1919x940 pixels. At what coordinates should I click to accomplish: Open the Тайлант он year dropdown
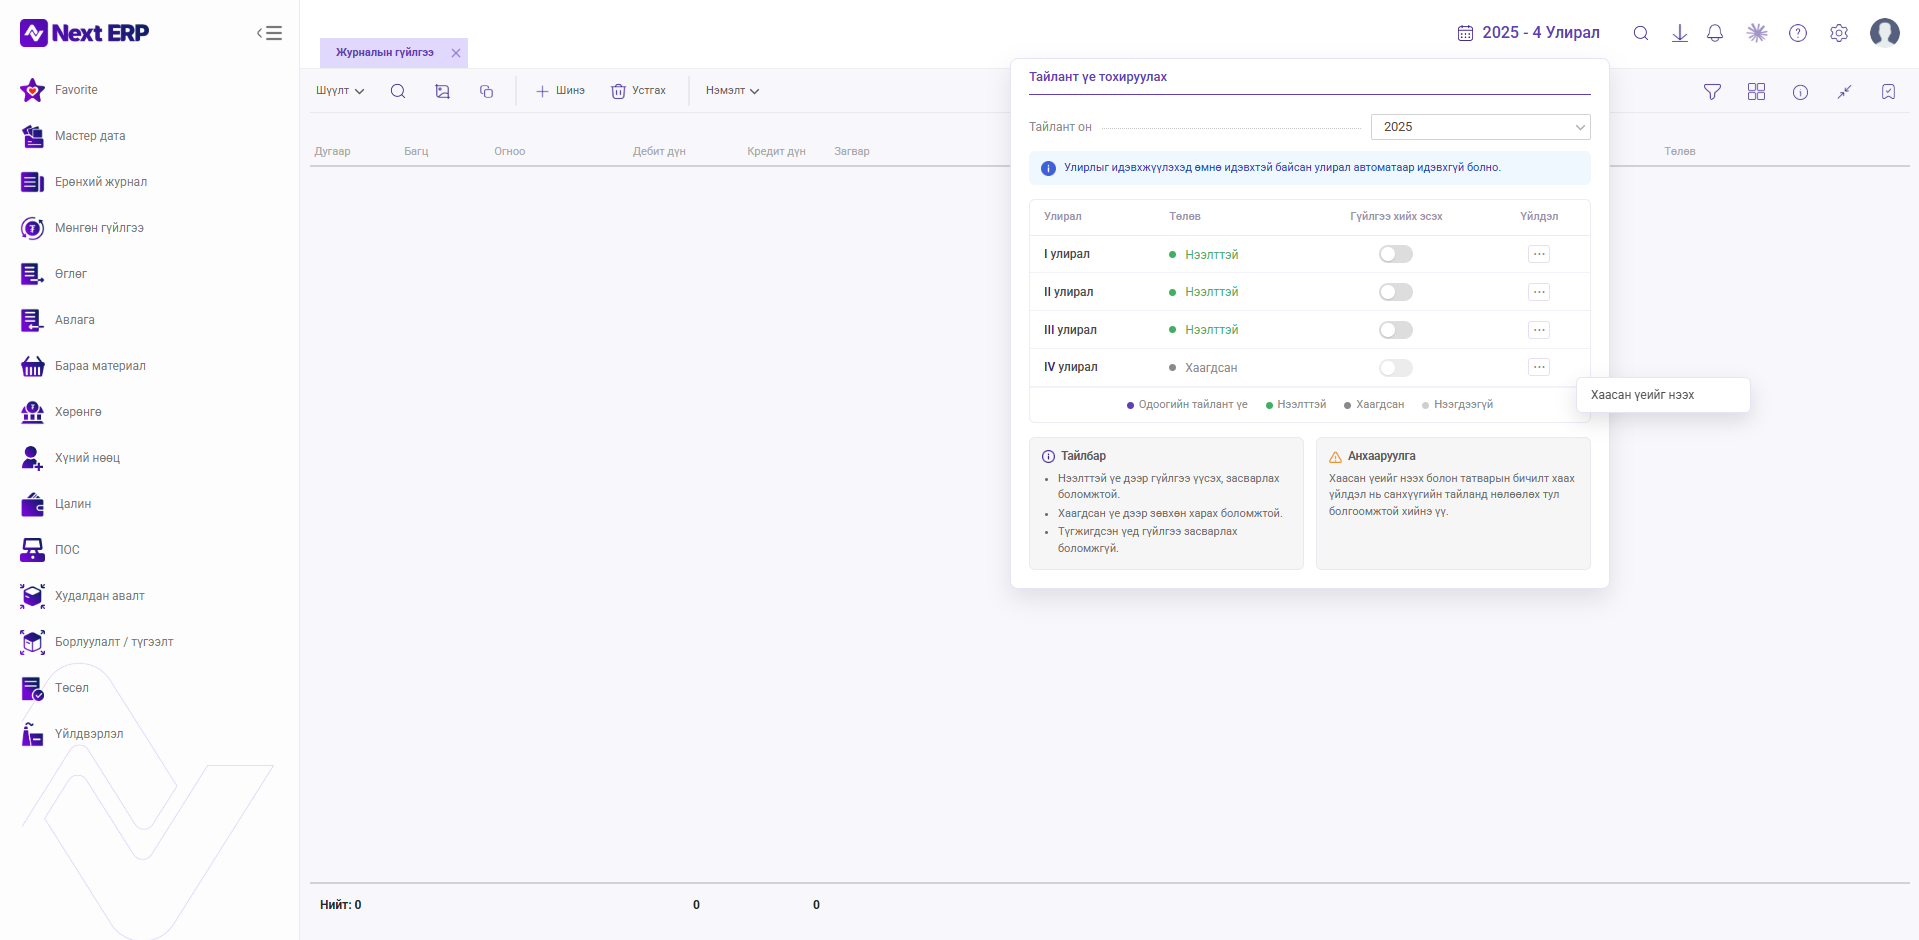click(x=1480, y=127)
